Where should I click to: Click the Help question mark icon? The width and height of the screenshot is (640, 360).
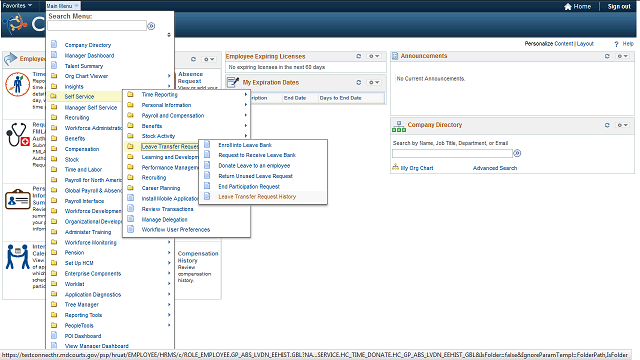[x=616, y=44]
